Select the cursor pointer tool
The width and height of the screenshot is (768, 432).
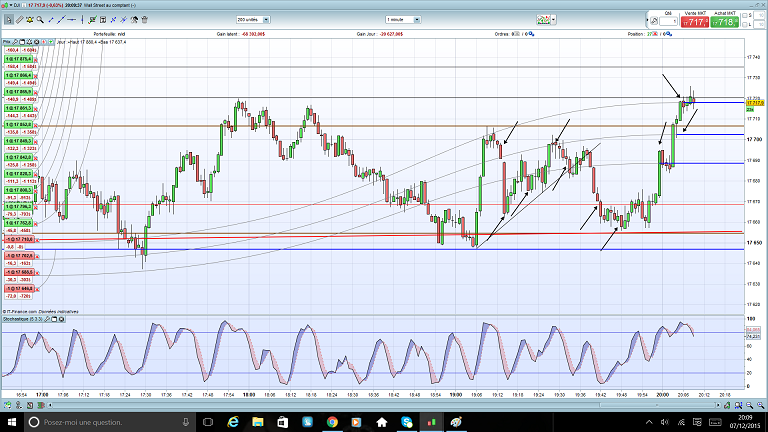(x=9, y=20)
